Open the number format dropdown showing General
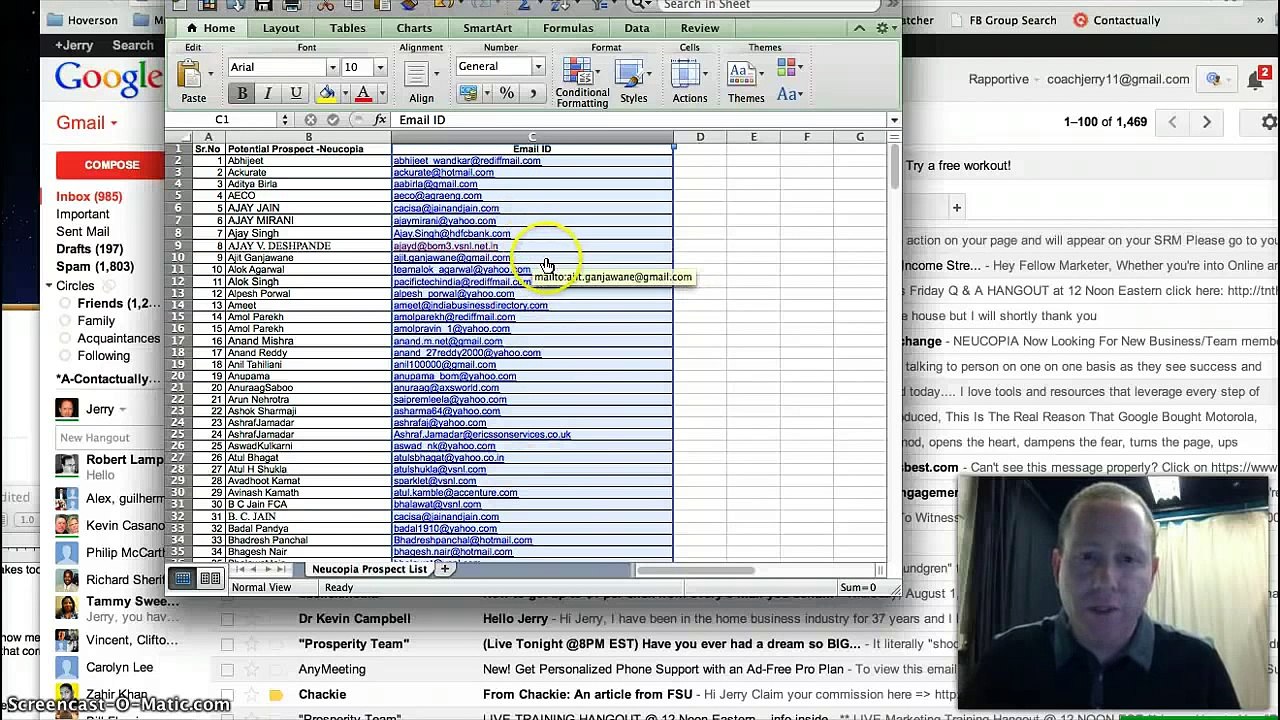This screenshot has width=1280, height=720. pos(538,67)
